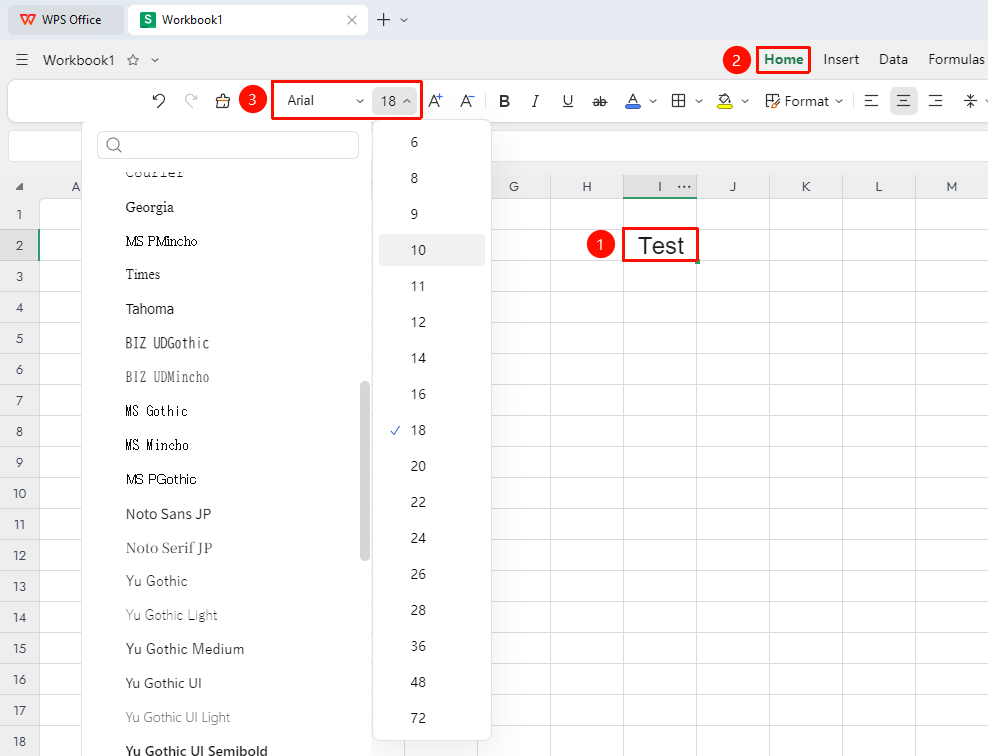Screen dimensions: 988x756
Task: Select font size 72
Action: pyautogui.click(x=418, y=718)
